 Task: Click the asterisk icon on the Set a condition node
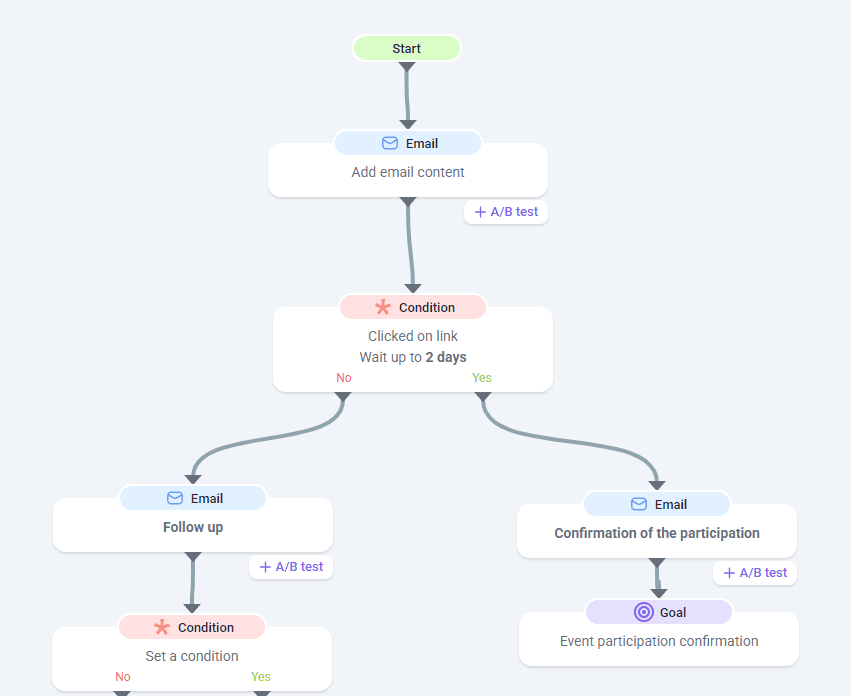tap(162, 628)
